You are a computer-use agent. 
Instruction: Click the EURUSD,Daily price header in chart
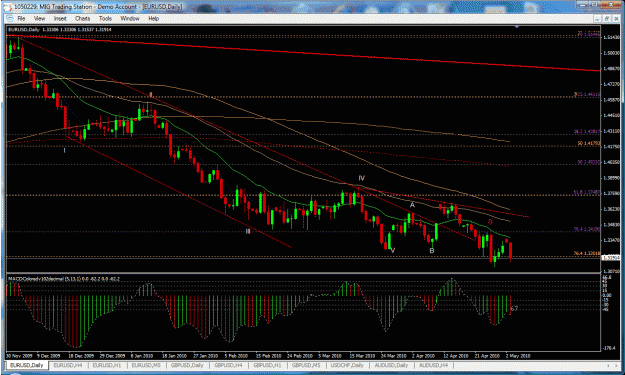pyautogui.click(x=60, y=29)
